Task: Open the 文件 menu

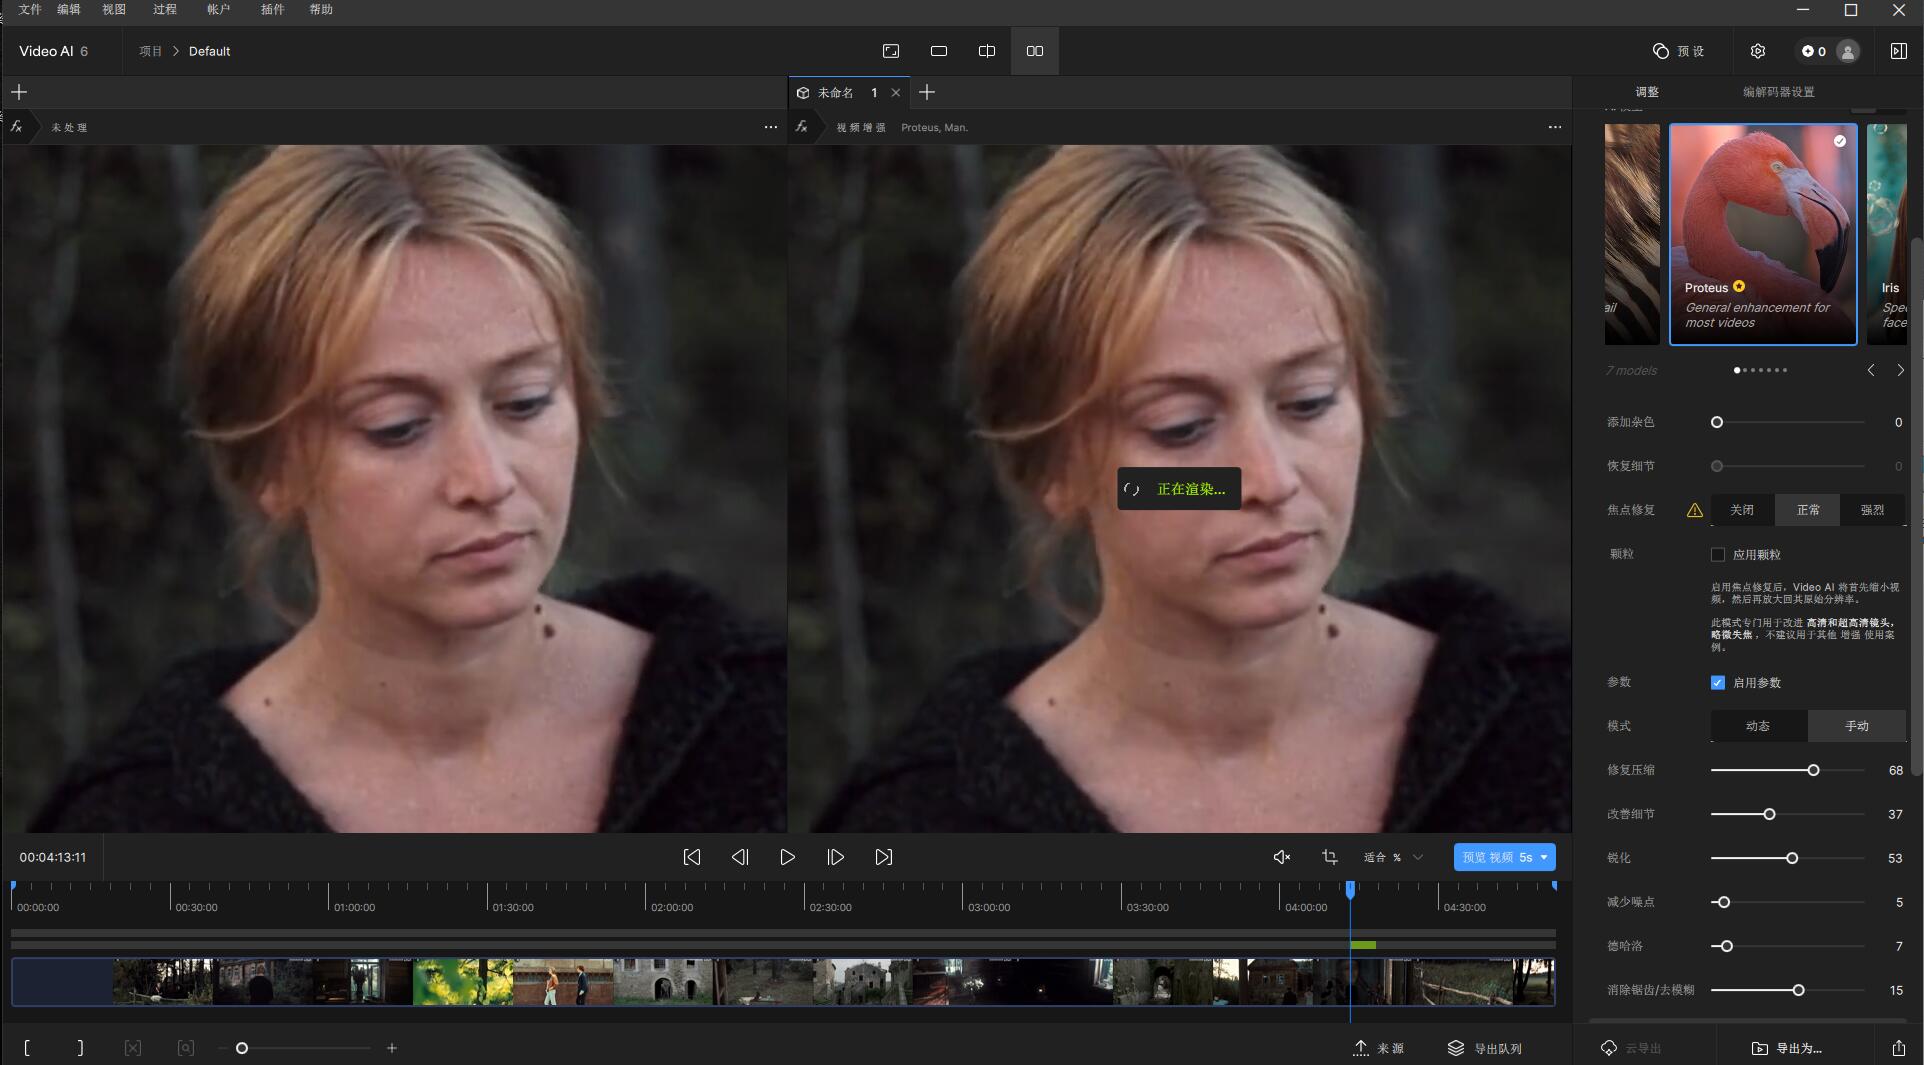Action: point(30,9)
